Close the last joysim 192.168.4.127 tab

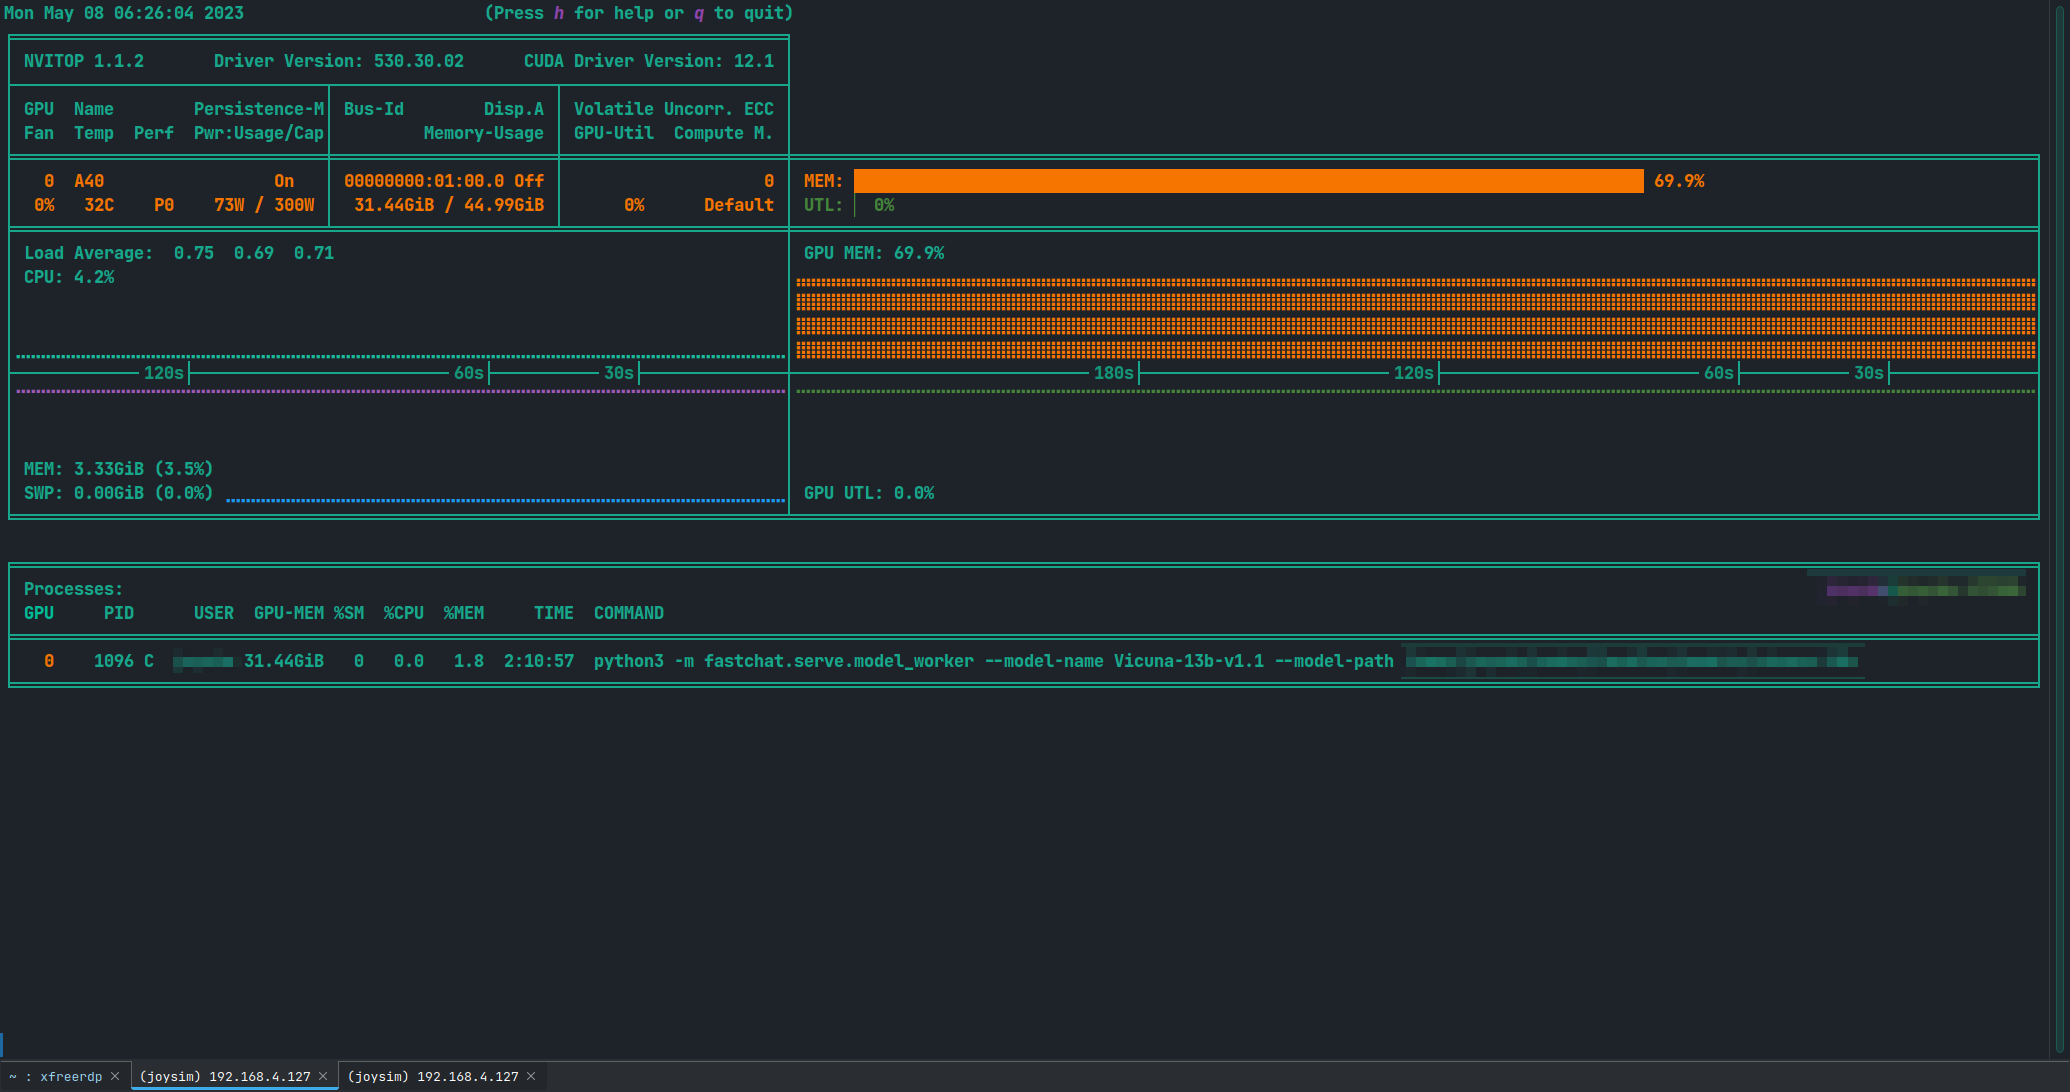point(531,1077)
